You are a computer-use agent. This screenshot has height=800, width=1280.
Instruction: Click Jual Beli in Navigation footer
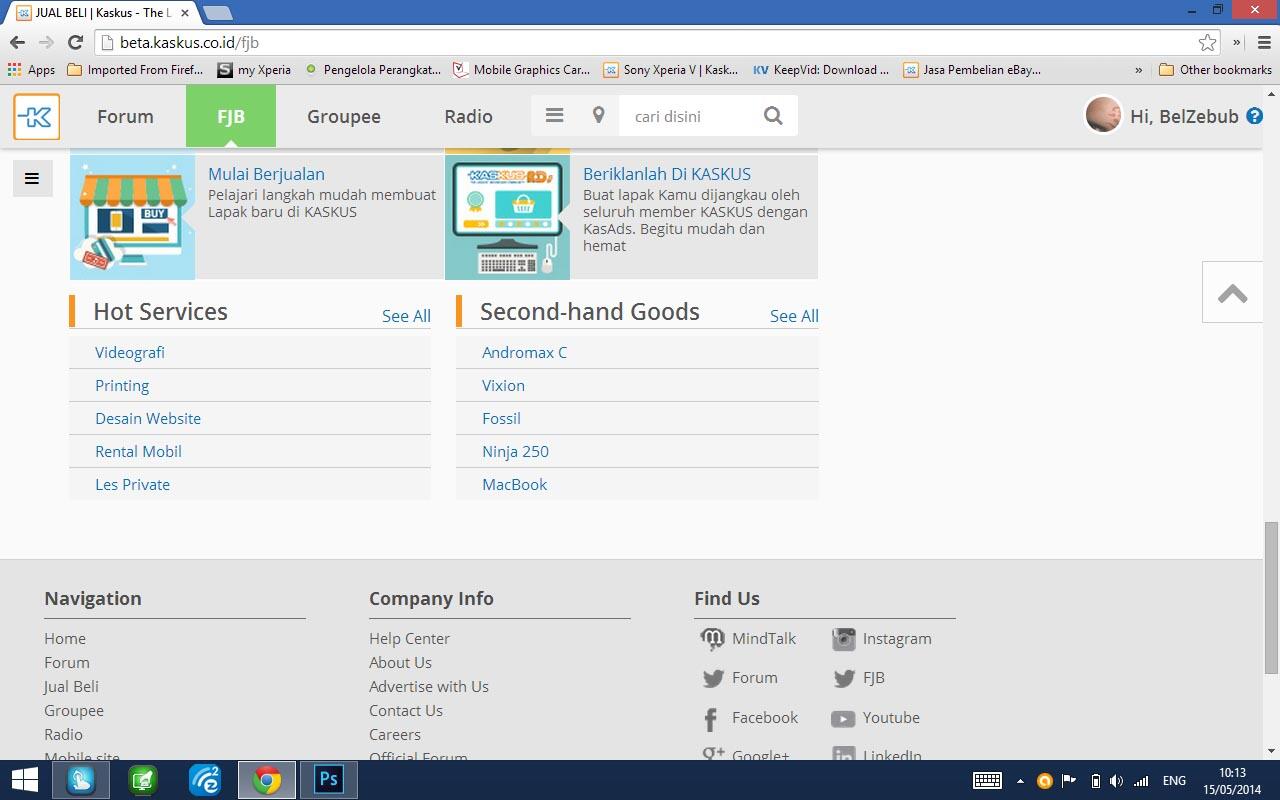tap(71, 686)
